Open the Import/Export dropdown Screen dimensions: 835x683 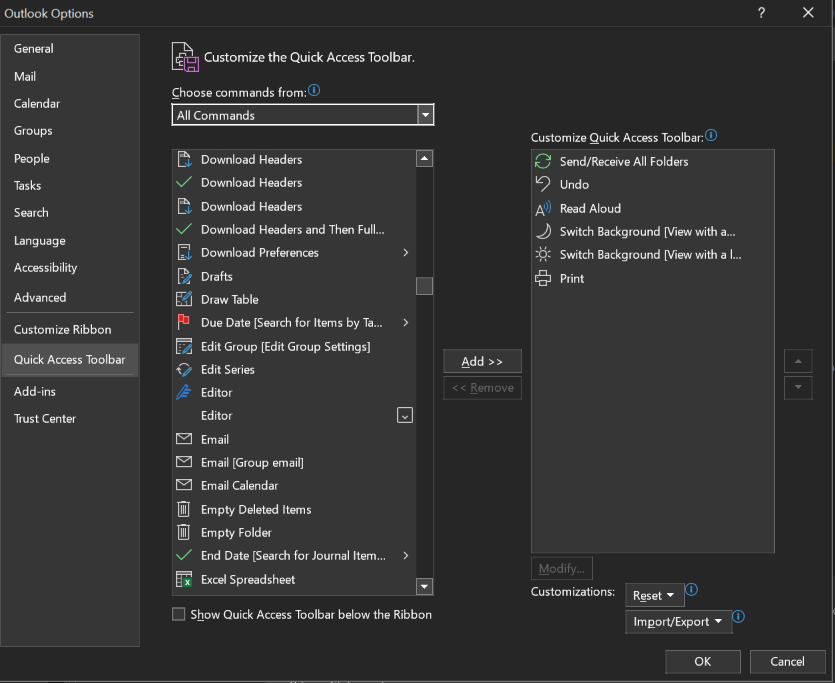point(678,621)
